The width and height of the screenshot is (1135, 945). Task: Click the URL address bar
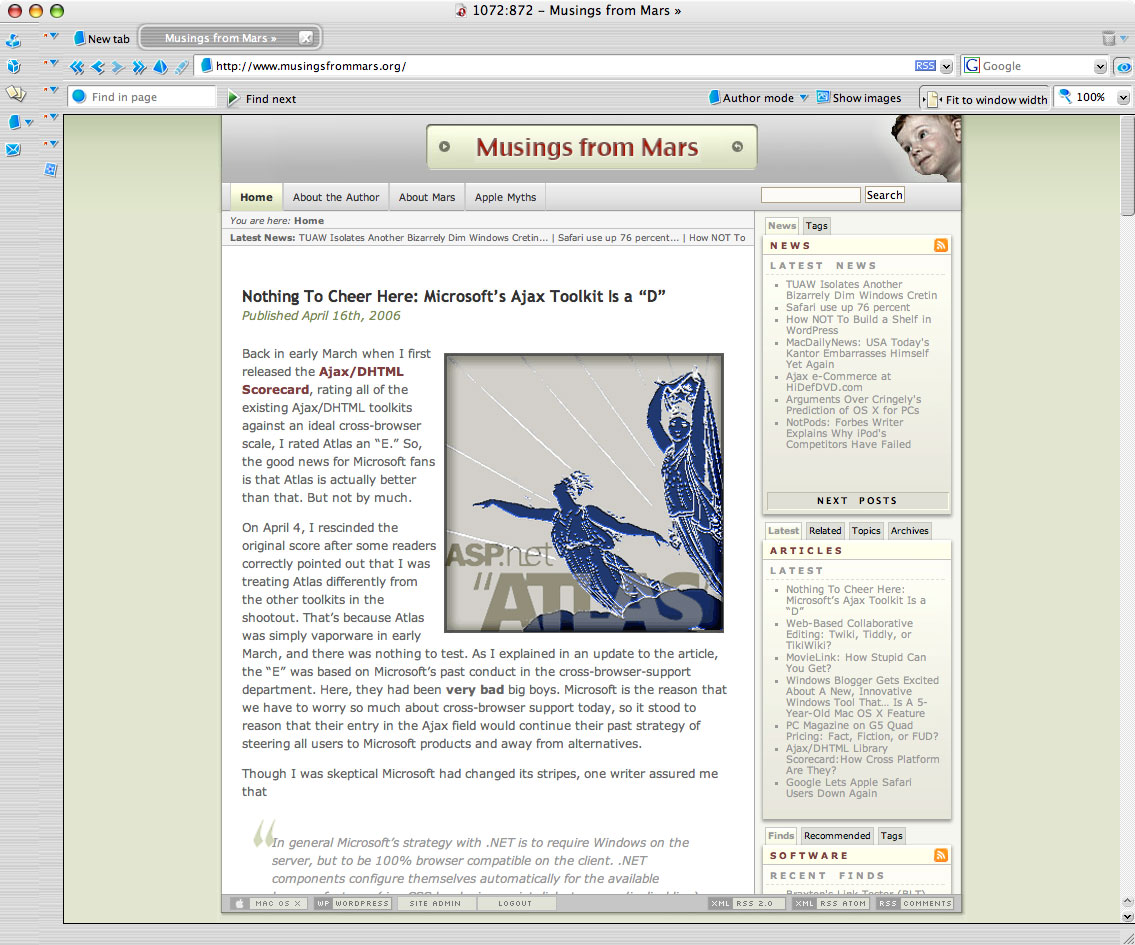tap(565, 66)
